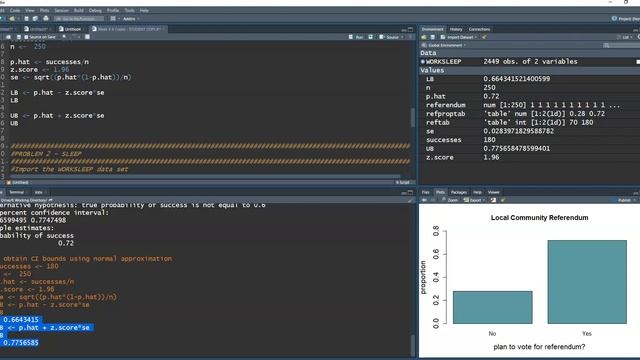Screen dimensions: 640x360
Task: Switch to the Jobs tab
Action: [x=40, y=192]
